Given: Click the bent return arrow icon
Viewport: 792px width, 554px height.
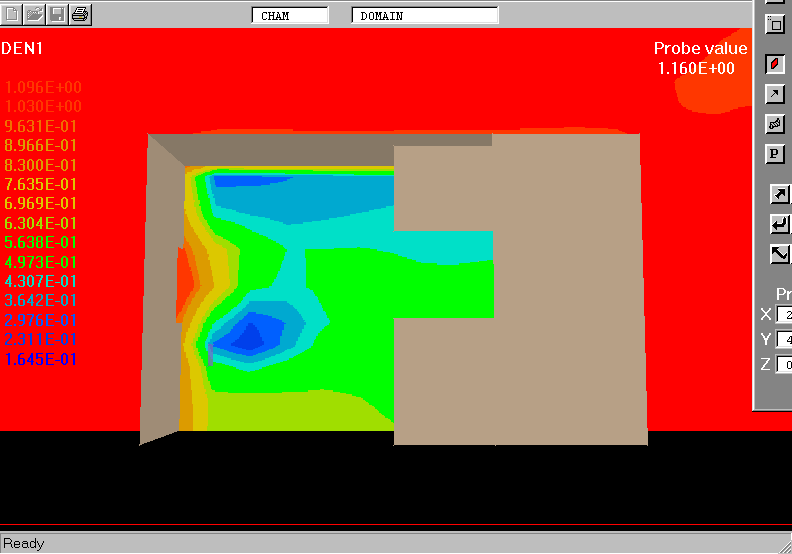Looking at the screenshot, I should pos(780,224).
